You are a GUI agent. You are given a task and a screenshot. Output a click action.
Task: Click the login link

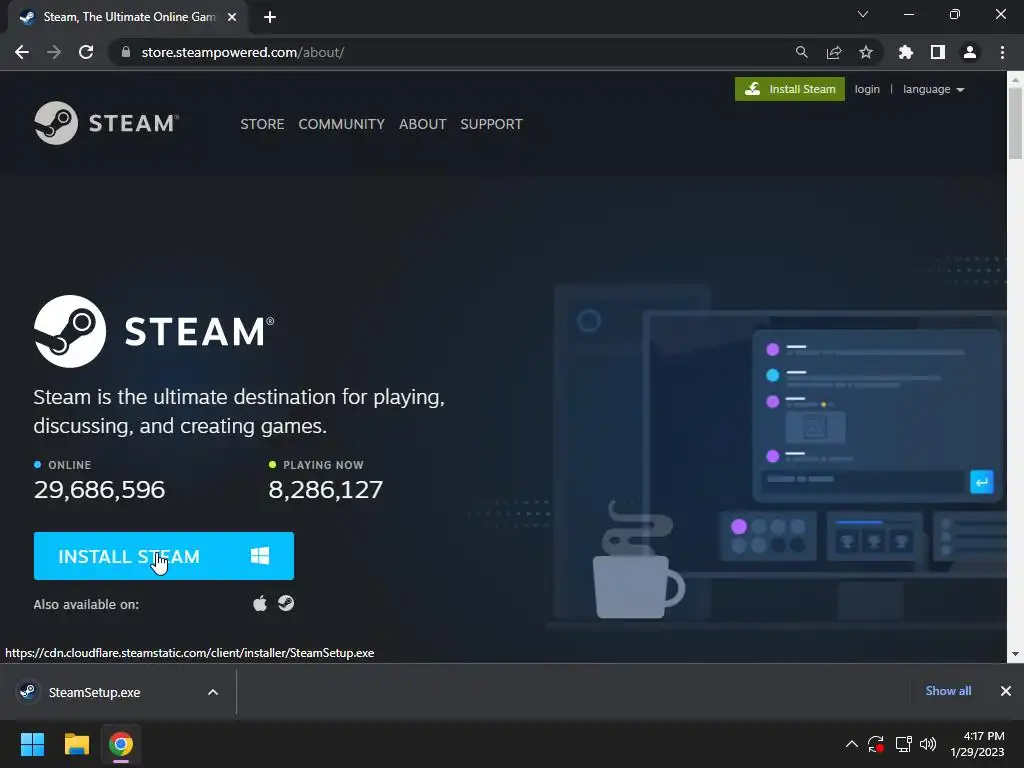867,89
